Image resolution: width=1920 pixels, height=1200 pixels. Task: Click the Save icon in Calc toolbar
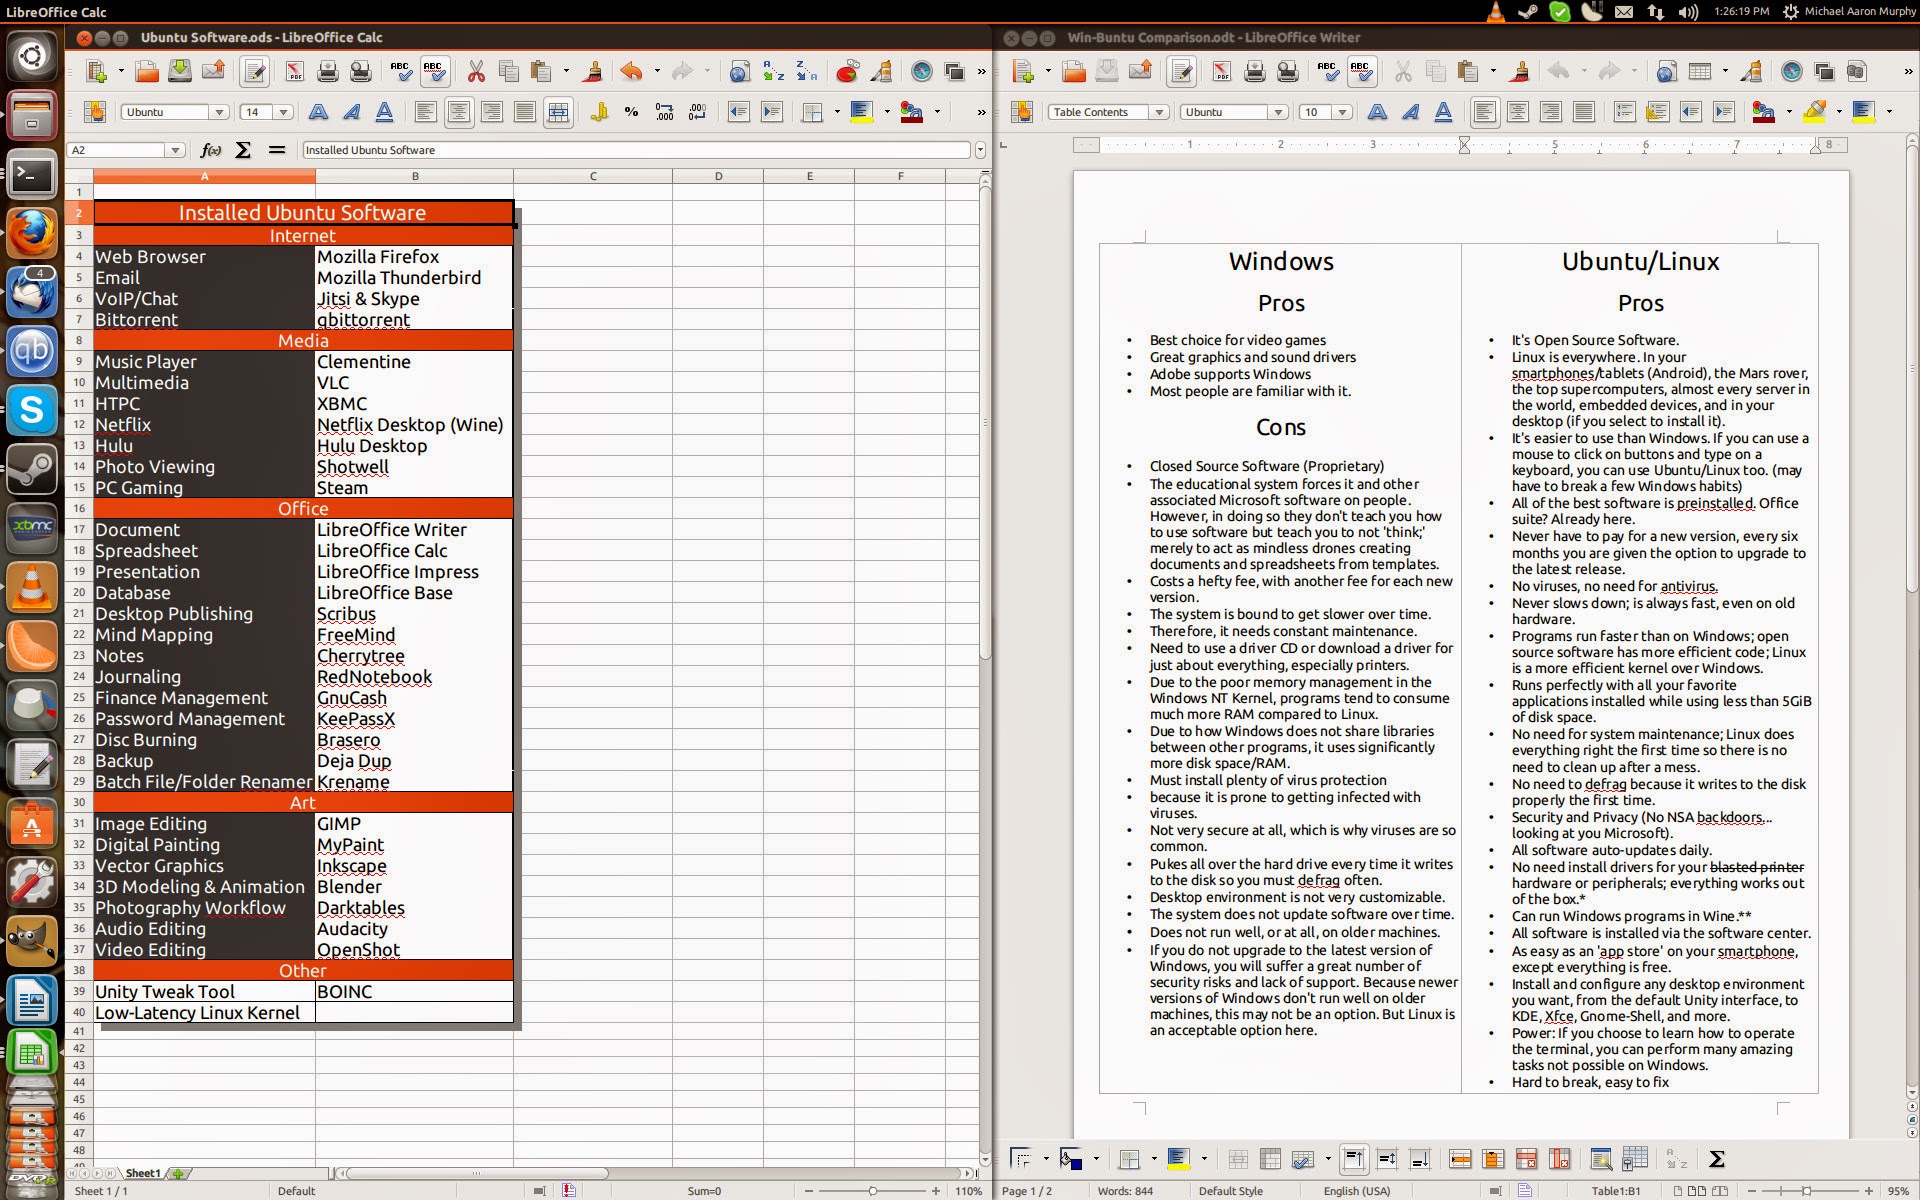tap(180, 71)
